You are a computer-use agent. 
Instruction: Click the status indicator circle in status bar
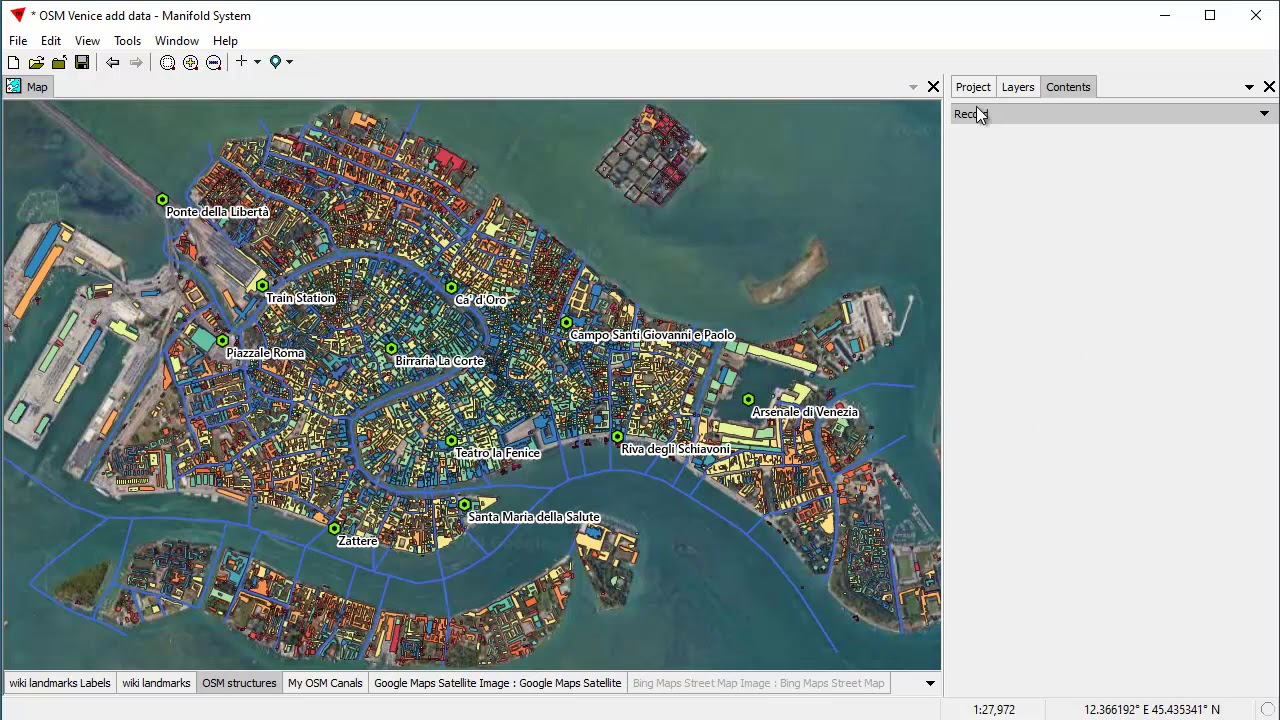[1267, 710]
